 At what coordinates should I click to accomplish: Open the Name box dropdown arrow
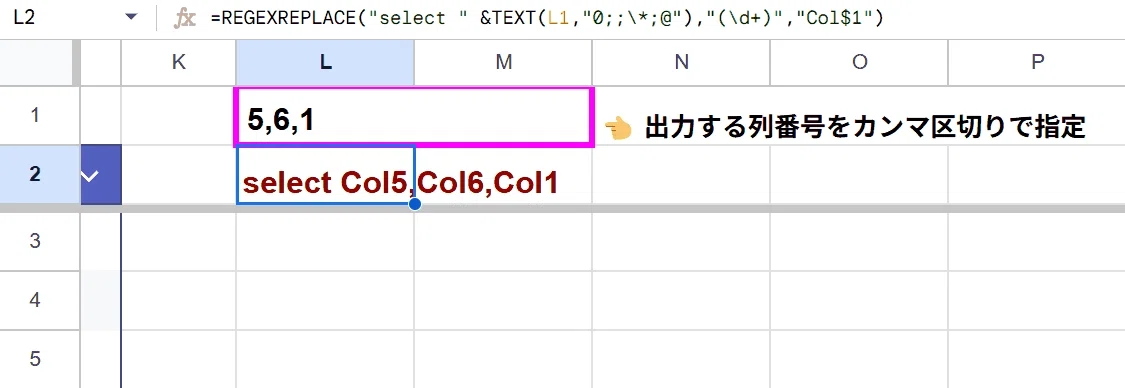131,18
